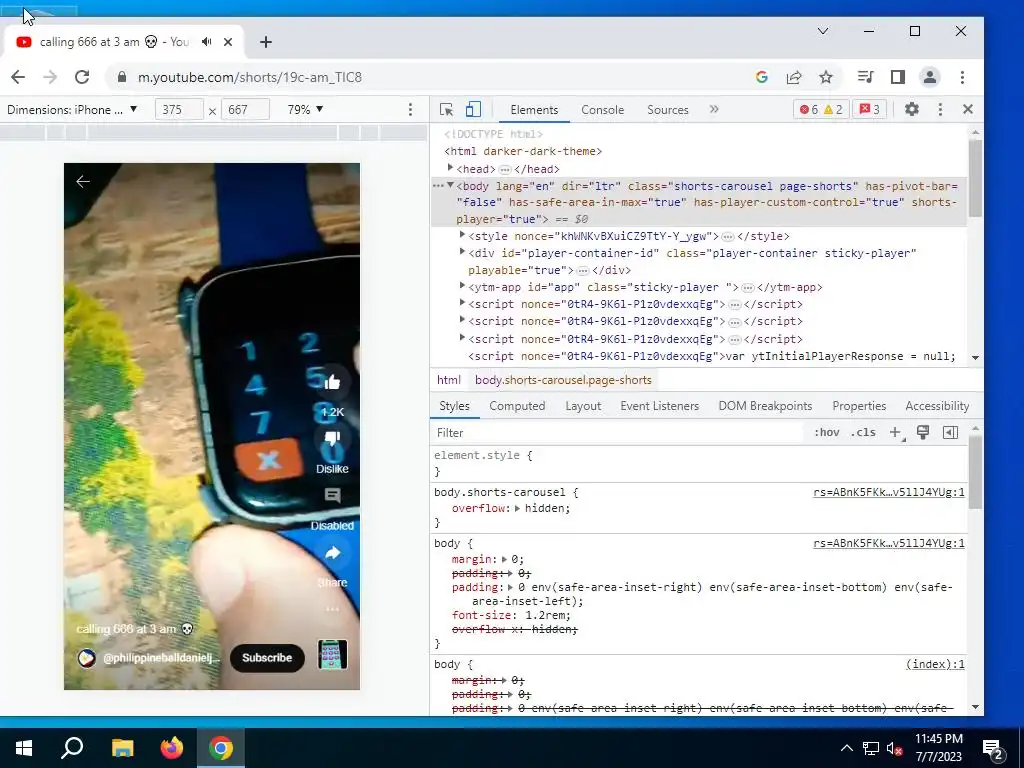Bookmark this page with the star icon
This screenshot has width=1024, height=768.
(826, 77)
